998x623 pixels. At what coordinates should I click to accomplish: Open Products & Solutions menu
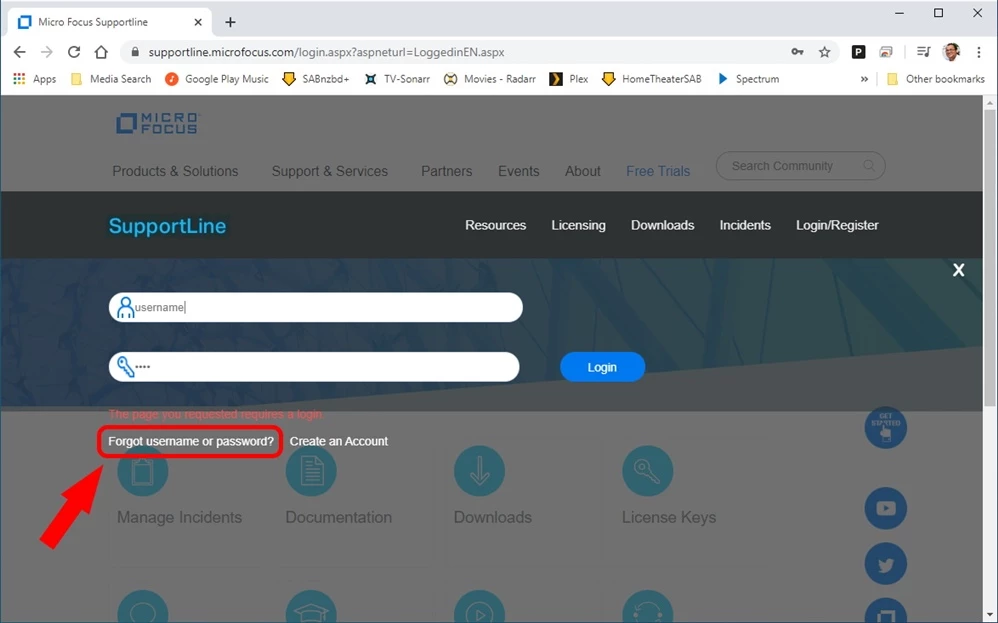point(175,171)
